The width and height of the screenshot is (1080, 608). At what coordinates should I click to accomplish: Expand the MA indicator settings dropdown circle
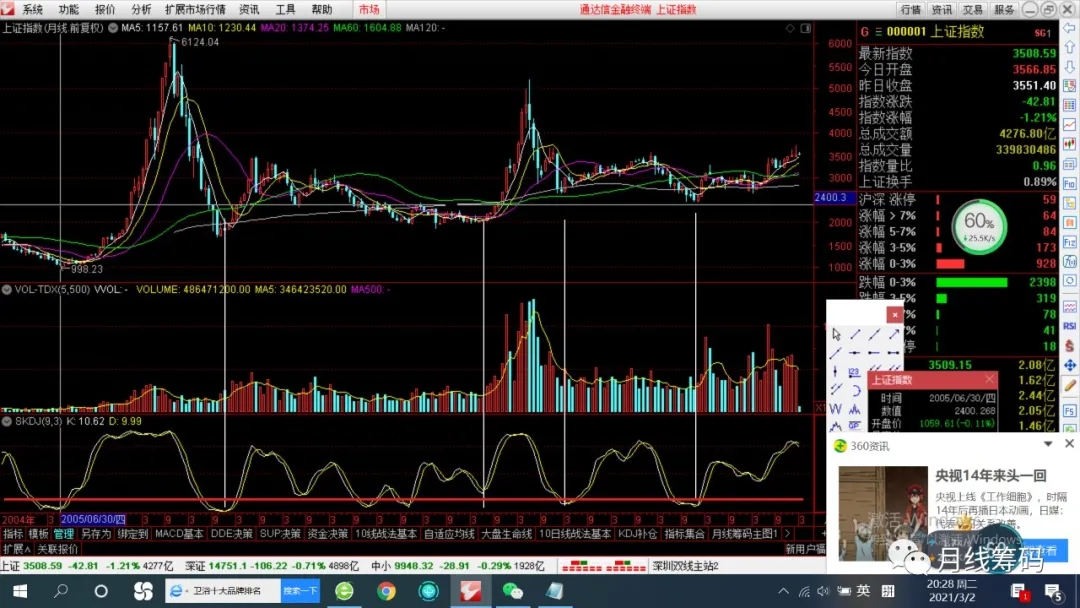point(112,28)
